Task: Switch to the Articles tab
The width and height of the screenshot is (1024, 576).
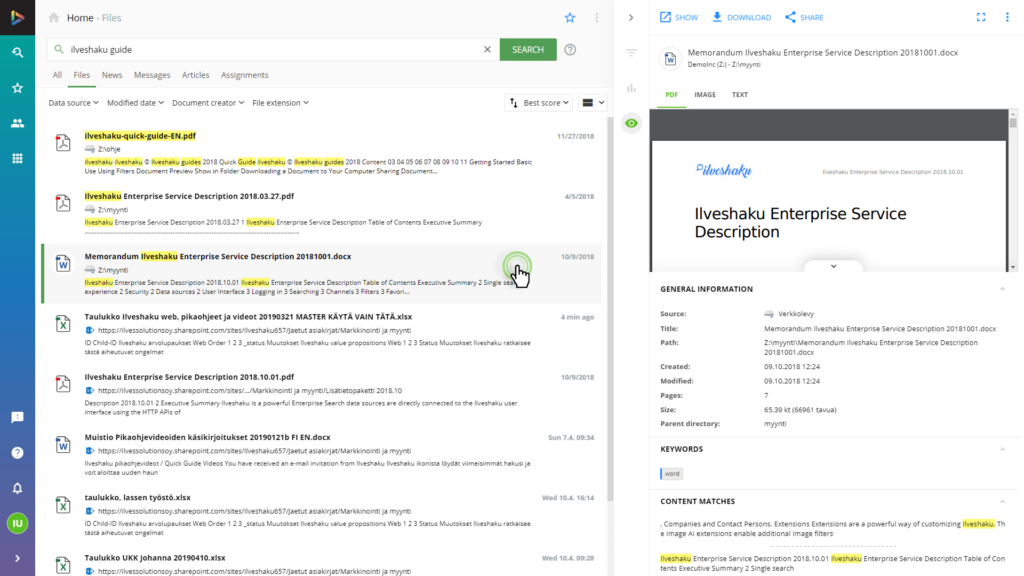Action: coord(195,75)
